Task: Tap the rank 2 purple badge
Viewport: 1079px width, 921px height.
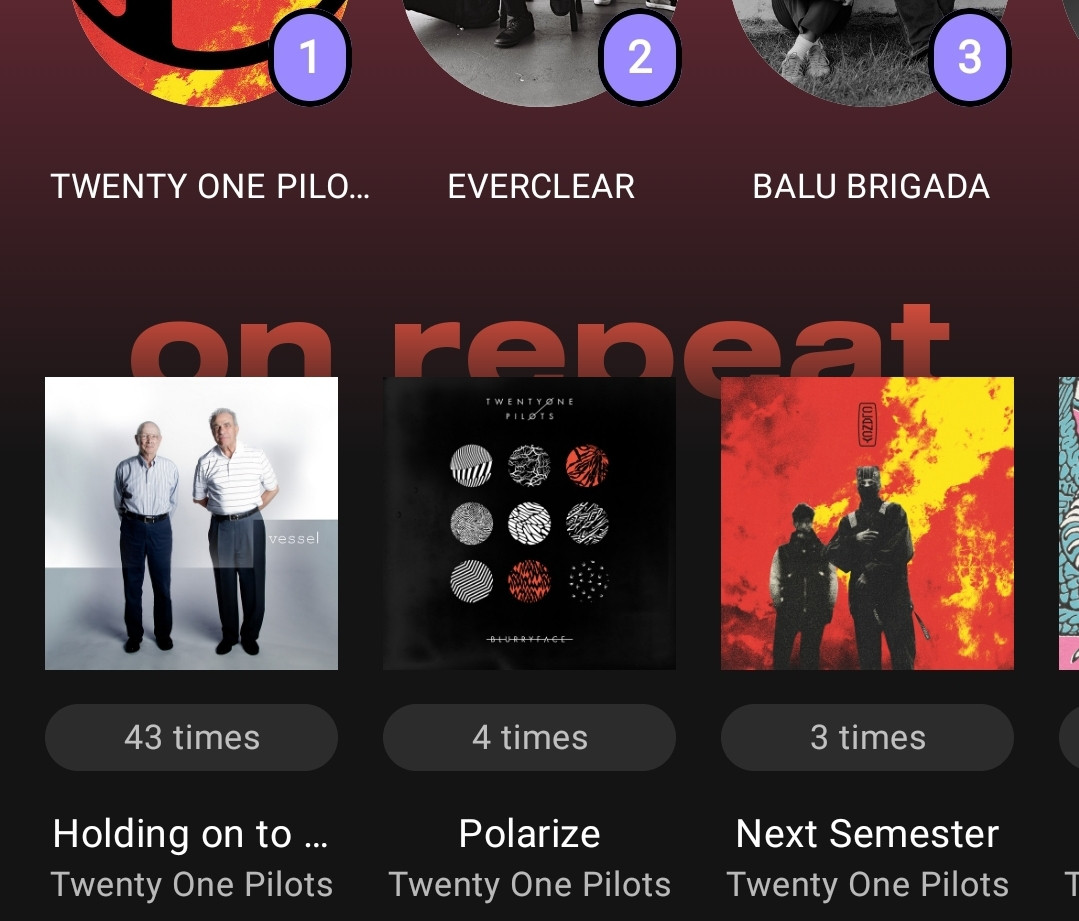Action: pyautogui.click(x=640, y=56)
